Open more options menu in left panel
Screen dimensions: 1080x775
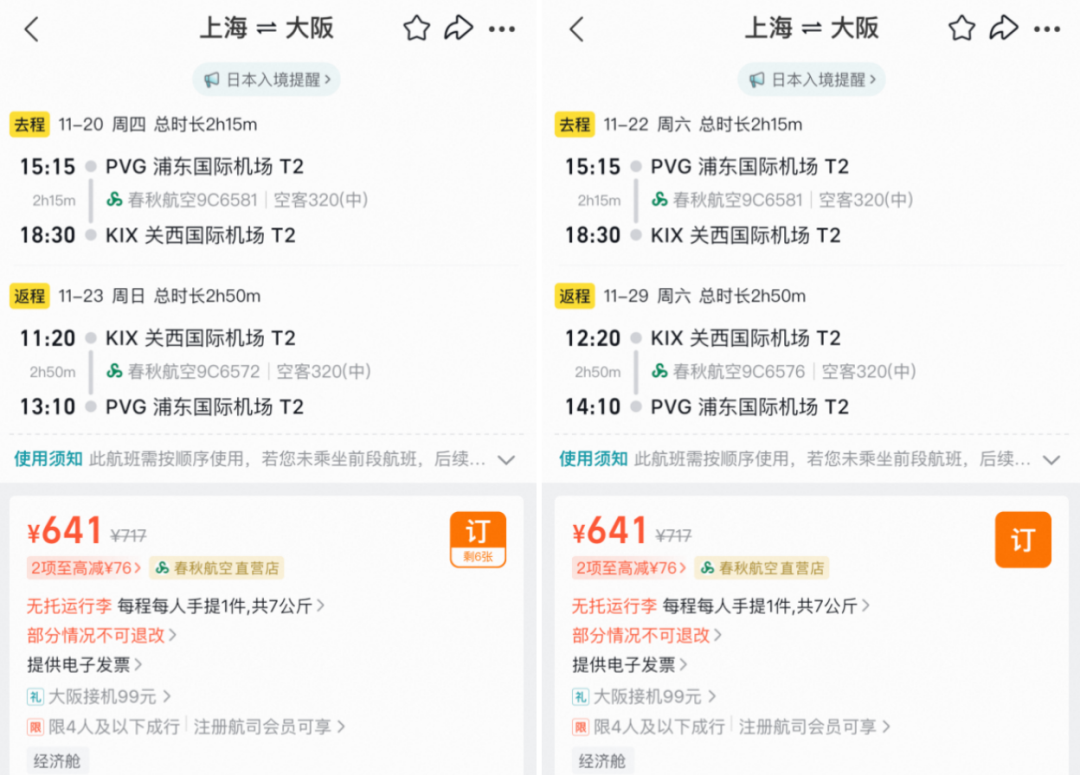(502, 29)
